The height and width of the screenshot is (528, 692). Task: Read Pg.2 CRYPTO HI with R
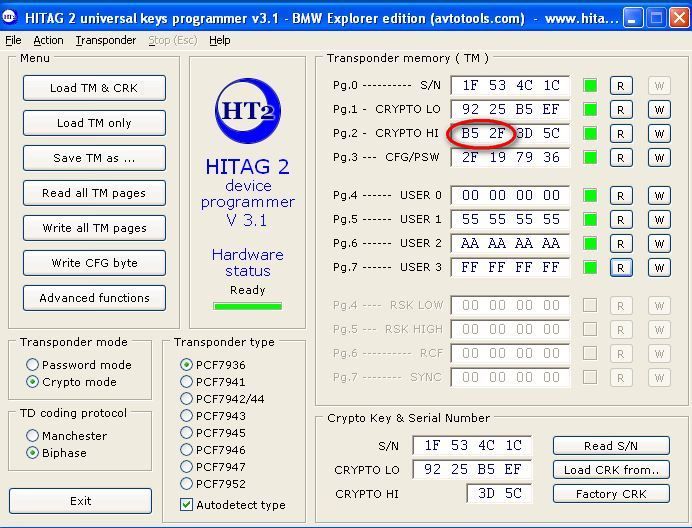coord(621,133)
